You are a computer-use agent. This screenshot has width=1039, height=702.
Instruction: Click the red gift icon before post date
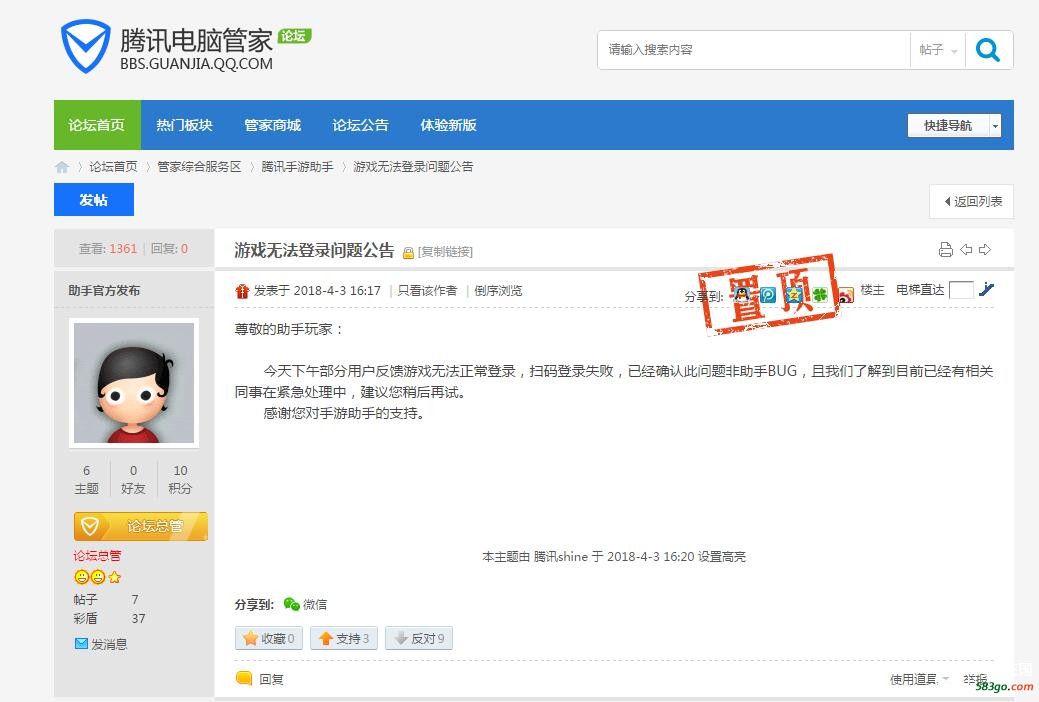(x=242, y=291)
